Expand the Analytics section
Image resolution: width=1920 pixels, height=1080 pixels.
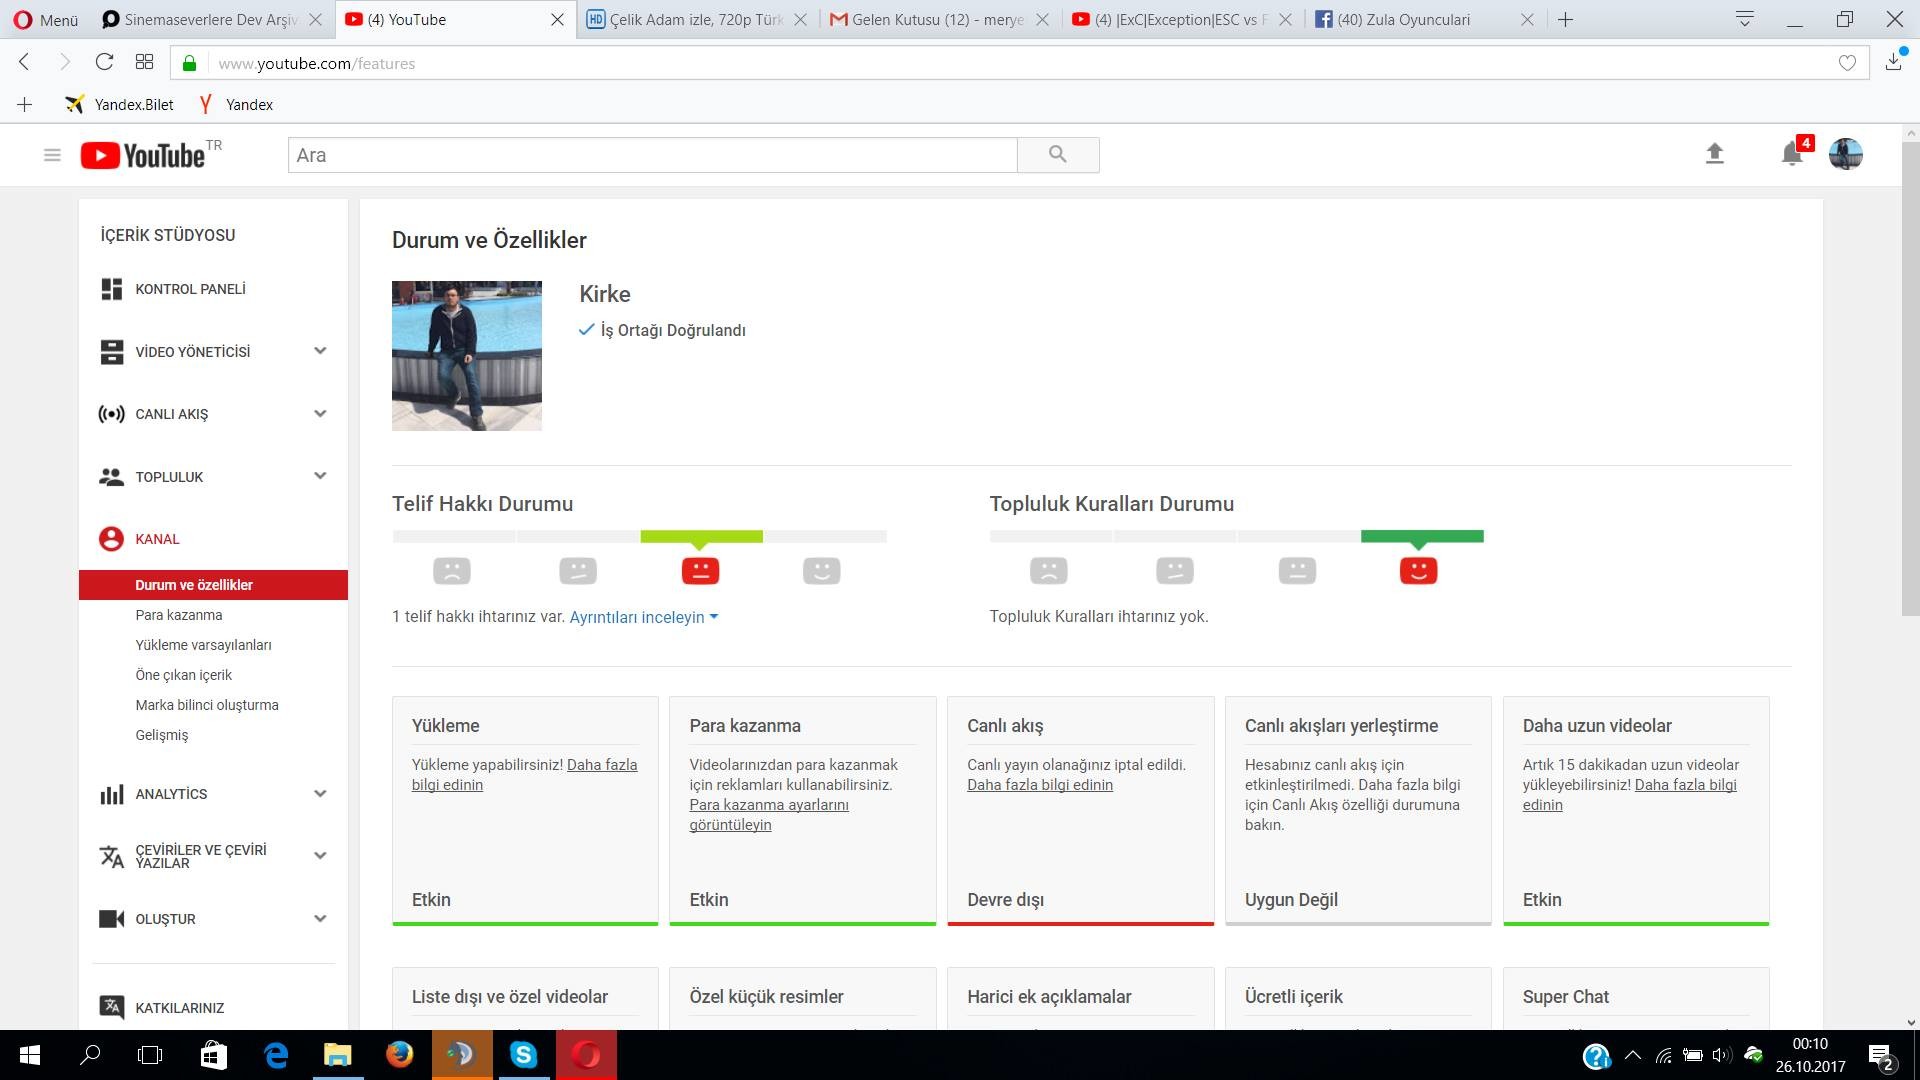[x=320, y=794]
